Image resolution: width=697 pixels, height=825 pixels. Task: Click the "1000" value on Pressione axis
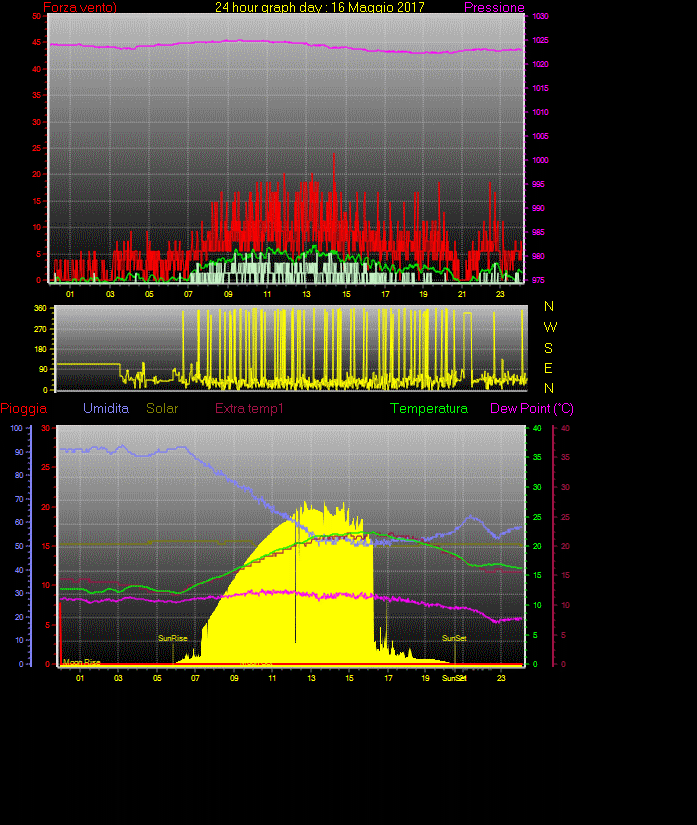click(540, 160)
